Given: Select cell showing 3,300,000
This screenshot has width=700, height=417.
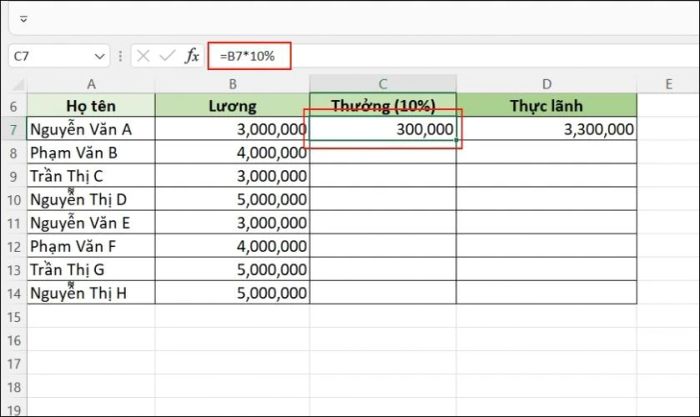Looking at the screenshot, I should (x=546, y=129).
